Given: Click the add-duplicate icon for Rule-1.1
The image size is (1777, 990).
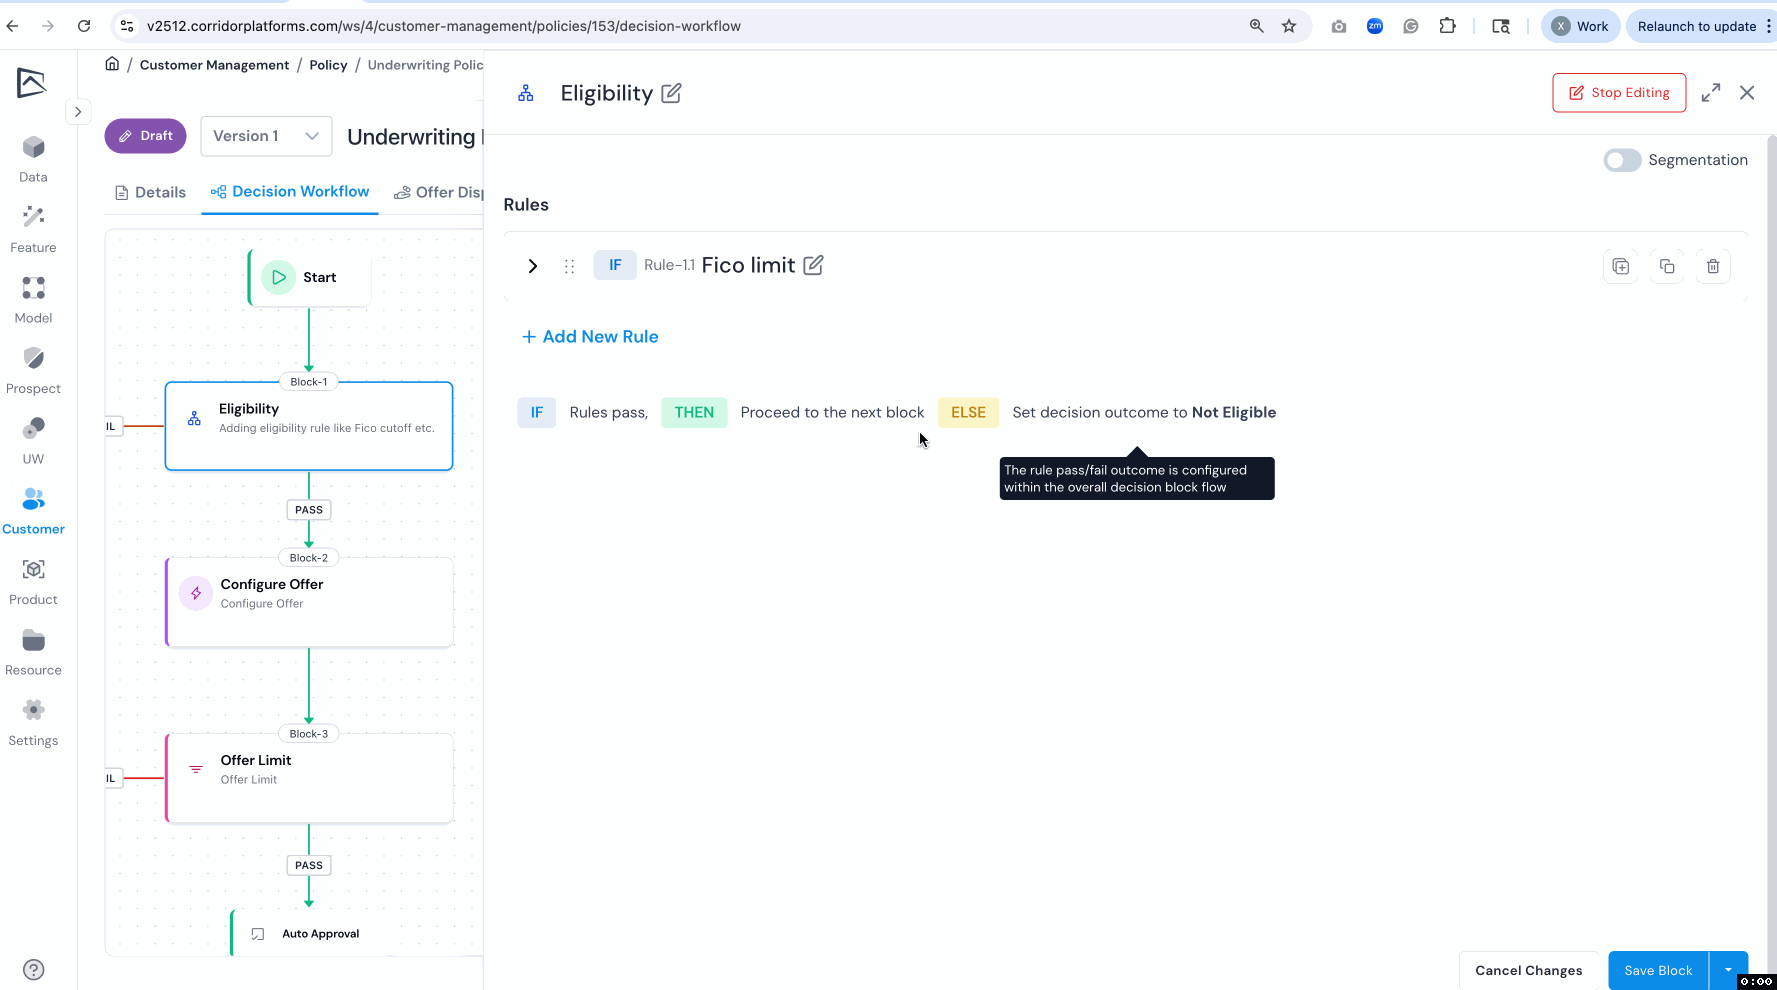Looking at the screenshot, I should point(1620,266).
